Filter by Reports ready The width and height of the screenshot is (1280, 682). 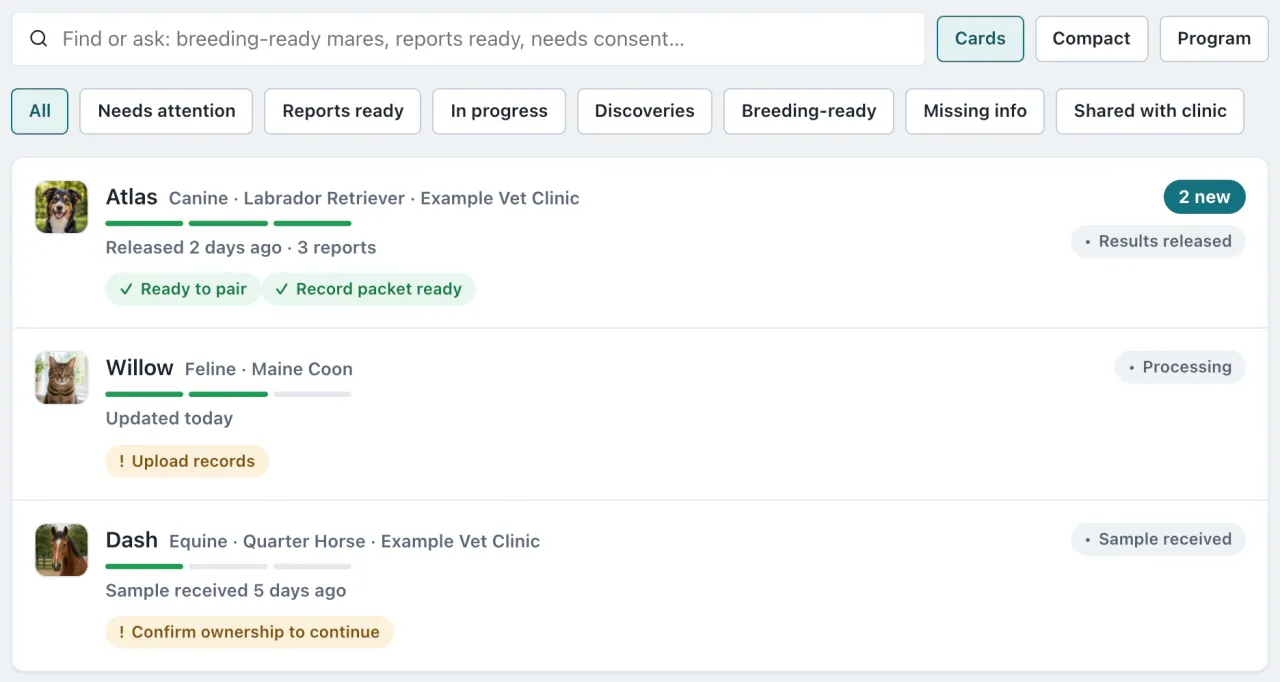[343, 111]
